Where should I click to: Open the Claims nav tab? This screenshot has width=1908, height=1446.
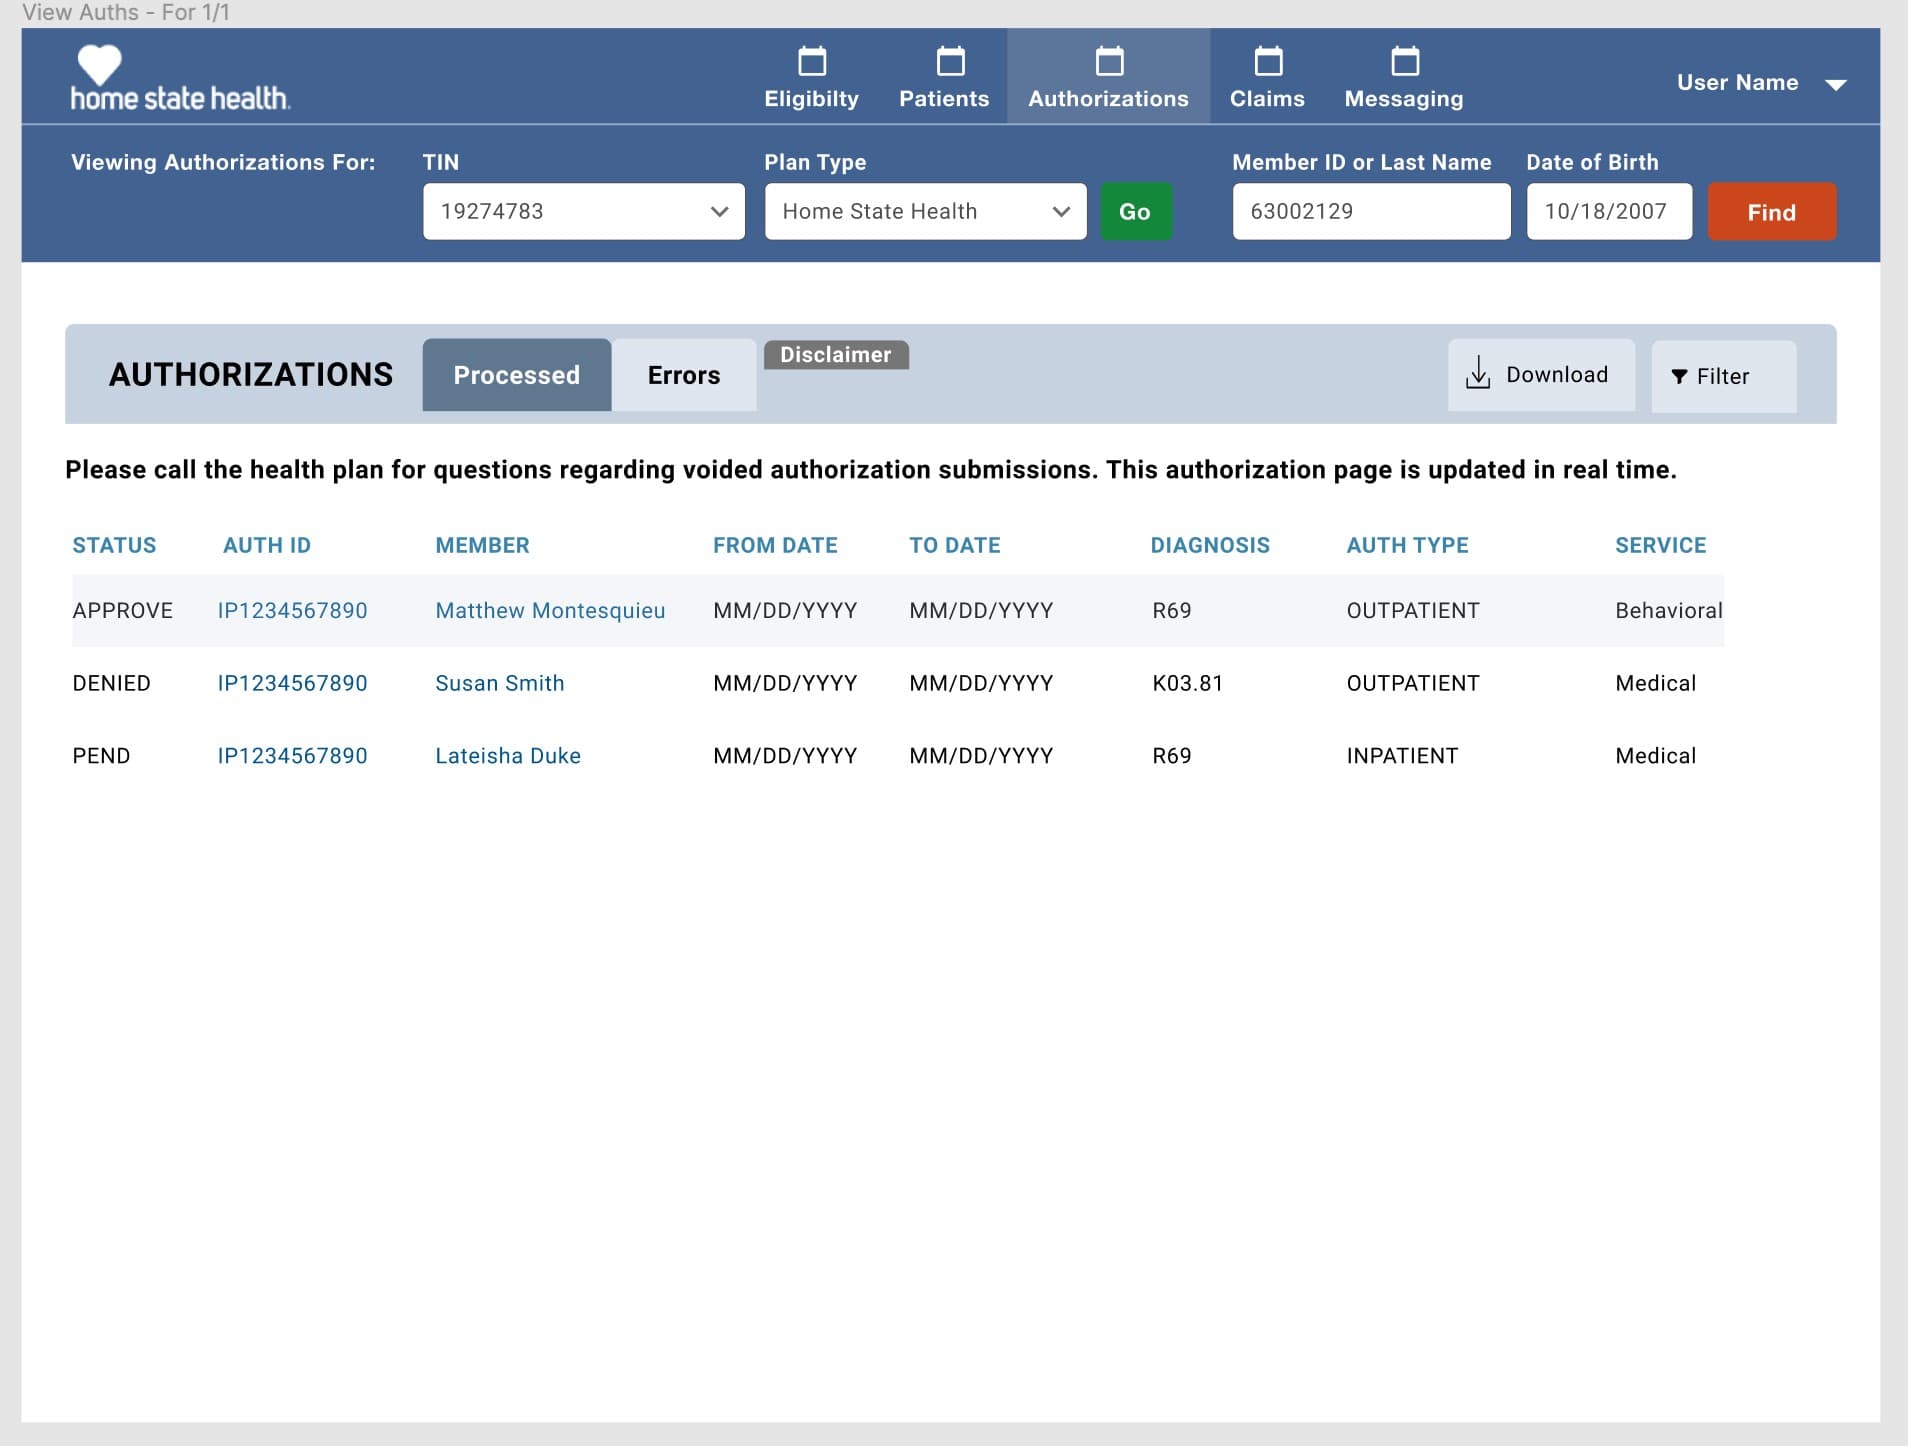[1267, 77]
